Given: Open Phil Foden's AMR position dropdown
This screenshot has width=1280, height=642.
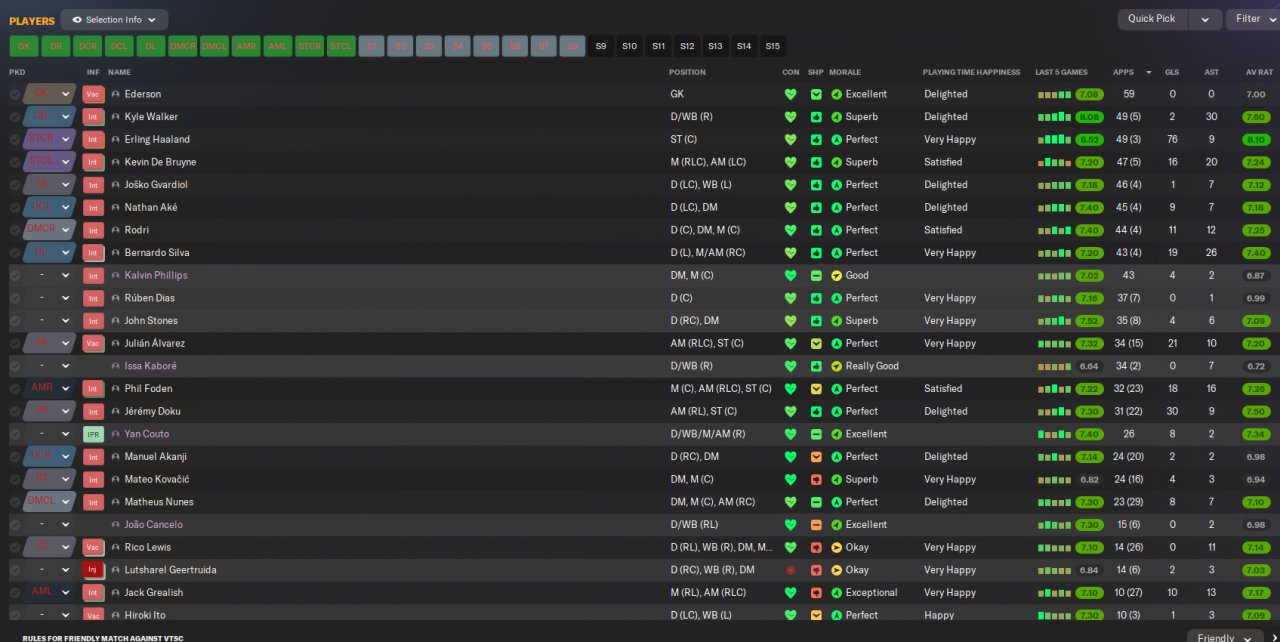Looking at the screenshot, I should tap(66, 389).
